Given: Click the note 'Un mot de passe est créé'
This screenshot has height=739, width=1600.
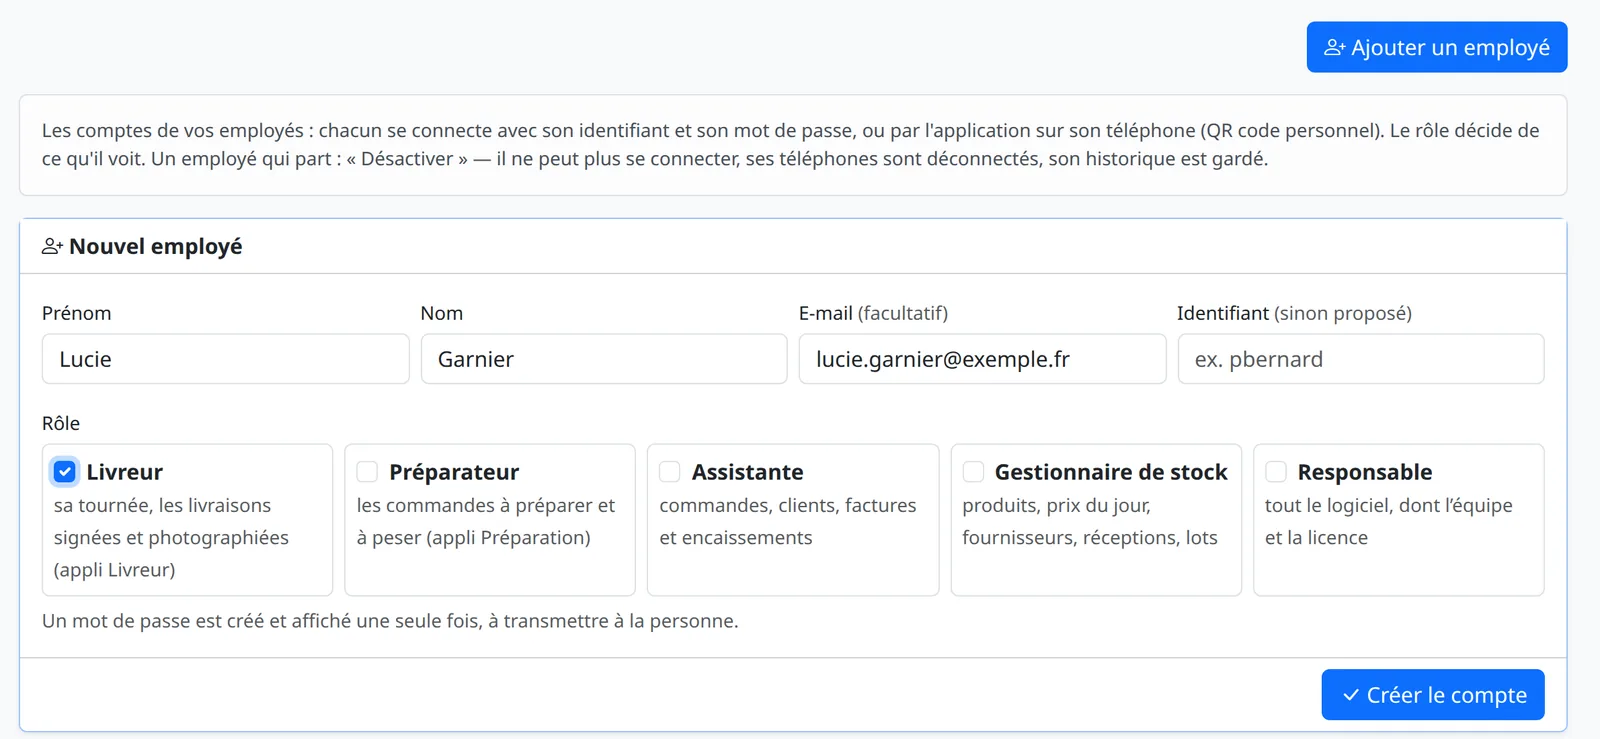Looking at the screenshot, I should 390,621.
